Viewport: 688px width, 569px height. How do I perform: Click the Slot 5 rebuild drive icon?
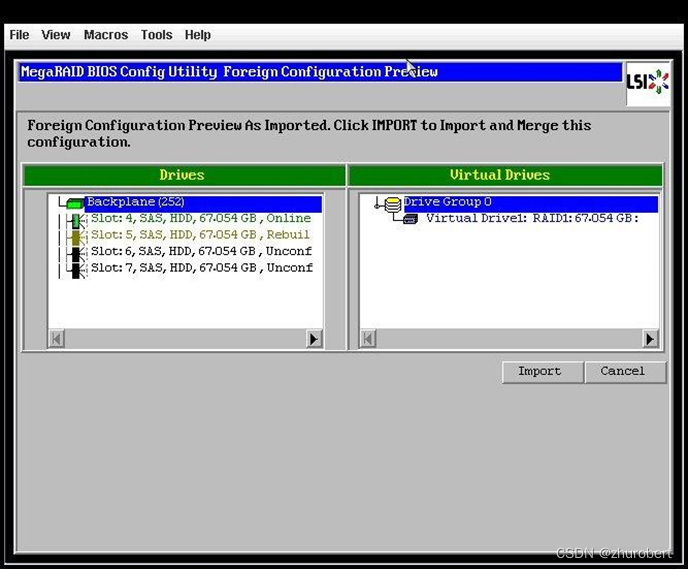[76, 237]
